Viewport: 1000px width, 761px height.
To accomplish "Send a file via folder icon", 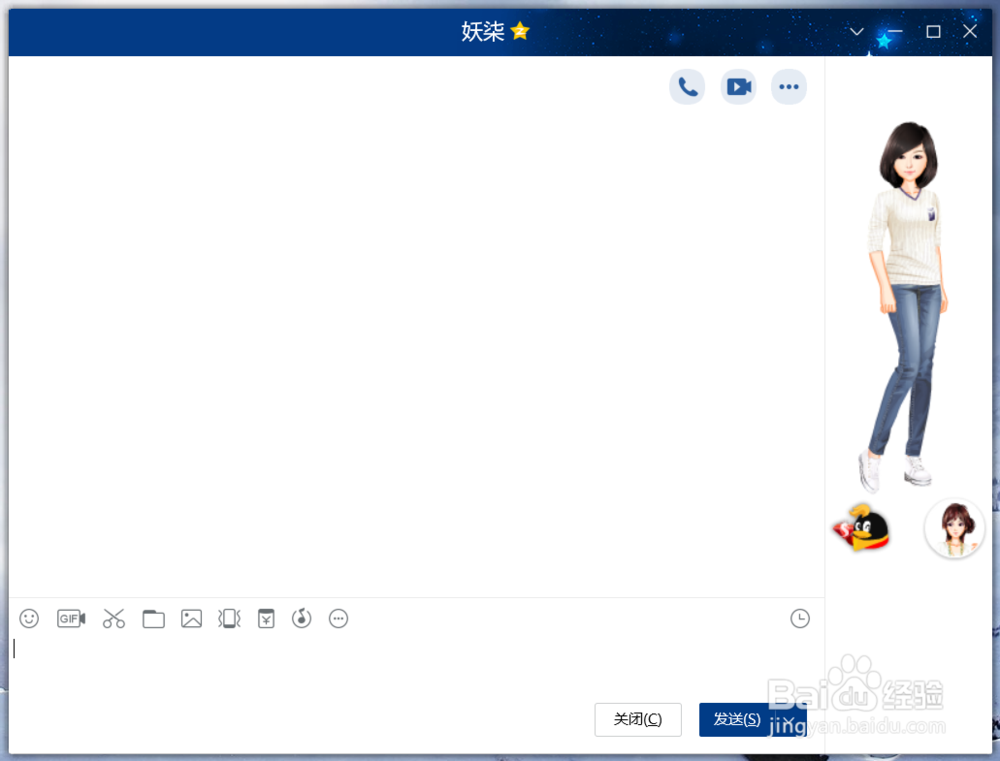I will point(153,619).
